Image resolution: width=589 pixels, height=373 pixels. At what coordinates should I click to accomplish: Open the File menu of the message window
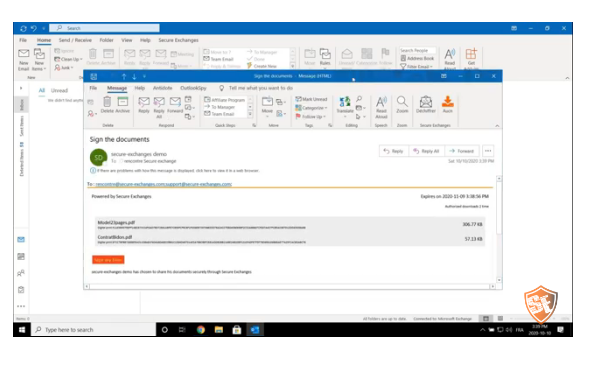(x=93, y=88)
